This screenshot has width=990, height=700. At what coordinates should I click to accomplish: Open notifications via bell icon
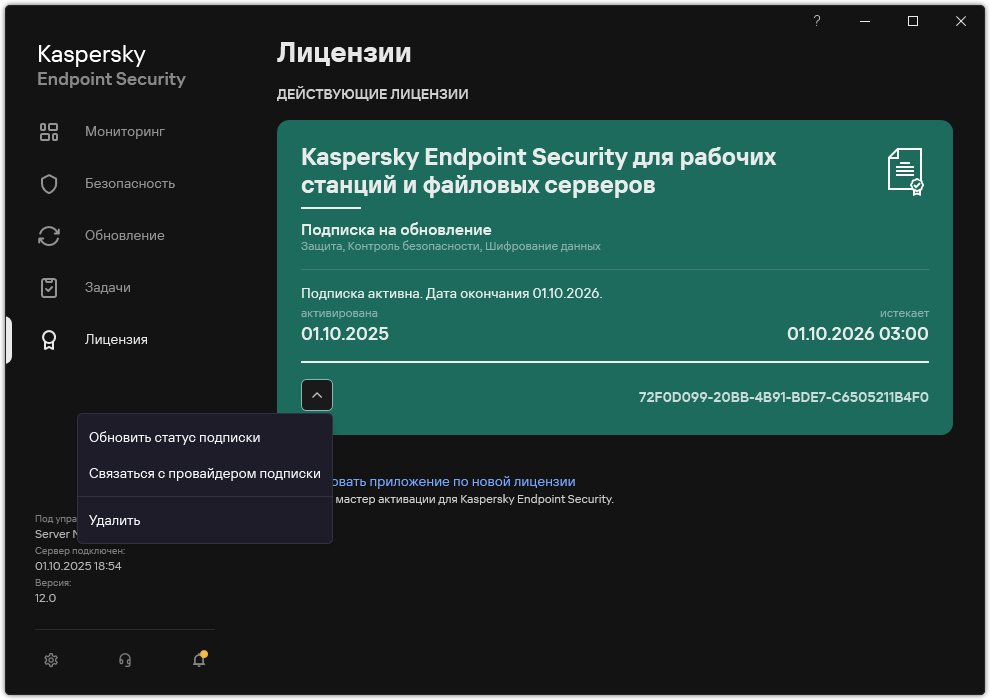coord(198,661)
